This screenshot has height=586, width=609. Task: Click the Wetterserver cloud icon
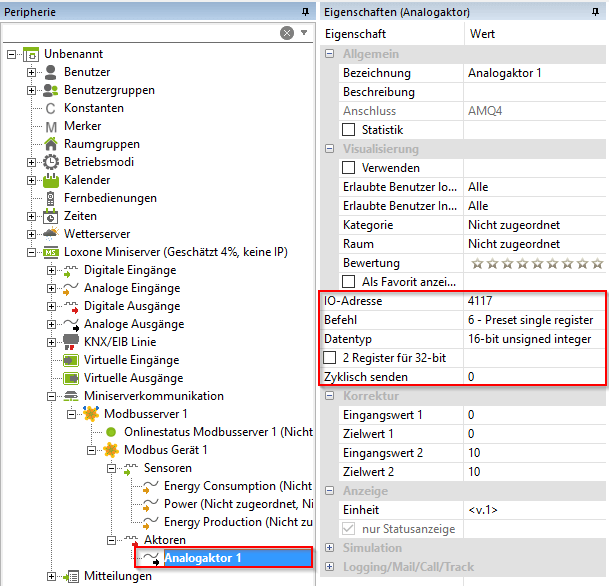click(52, 234)
